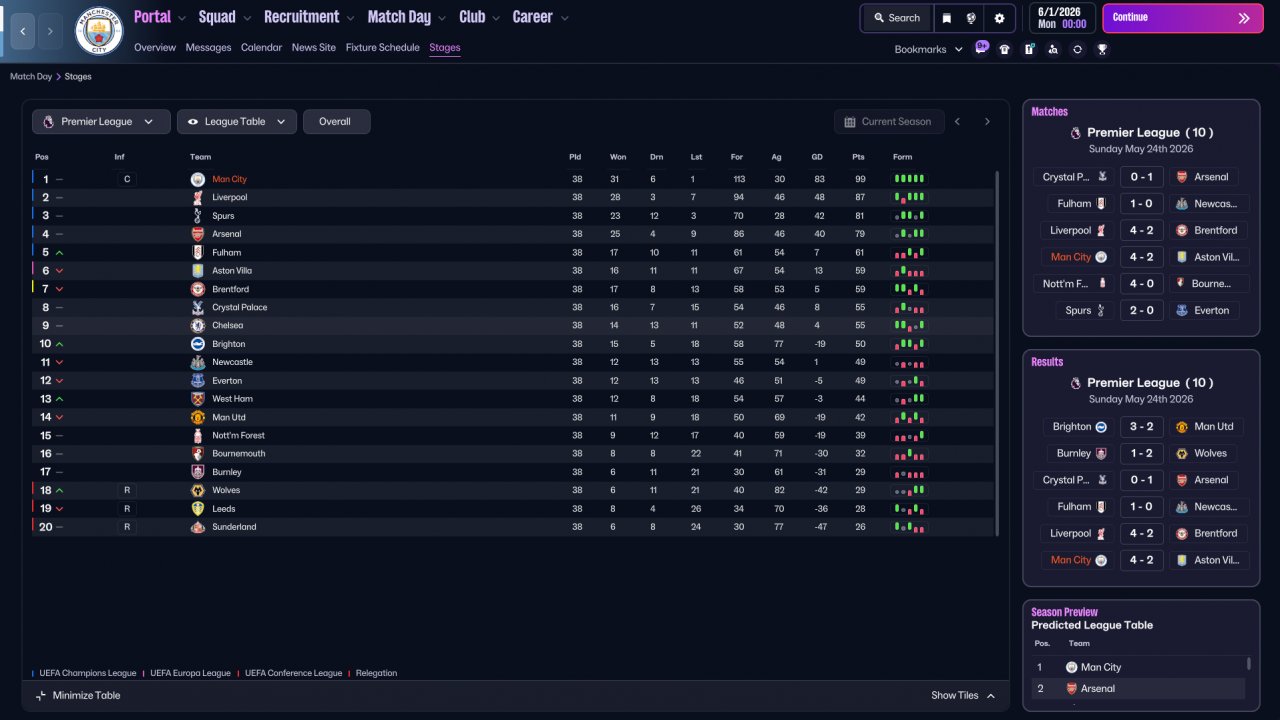Viewport: 1280px width, 720px height.
Task: Open the News Site tab
Action: pyautogui.click(x=314, y=47)
